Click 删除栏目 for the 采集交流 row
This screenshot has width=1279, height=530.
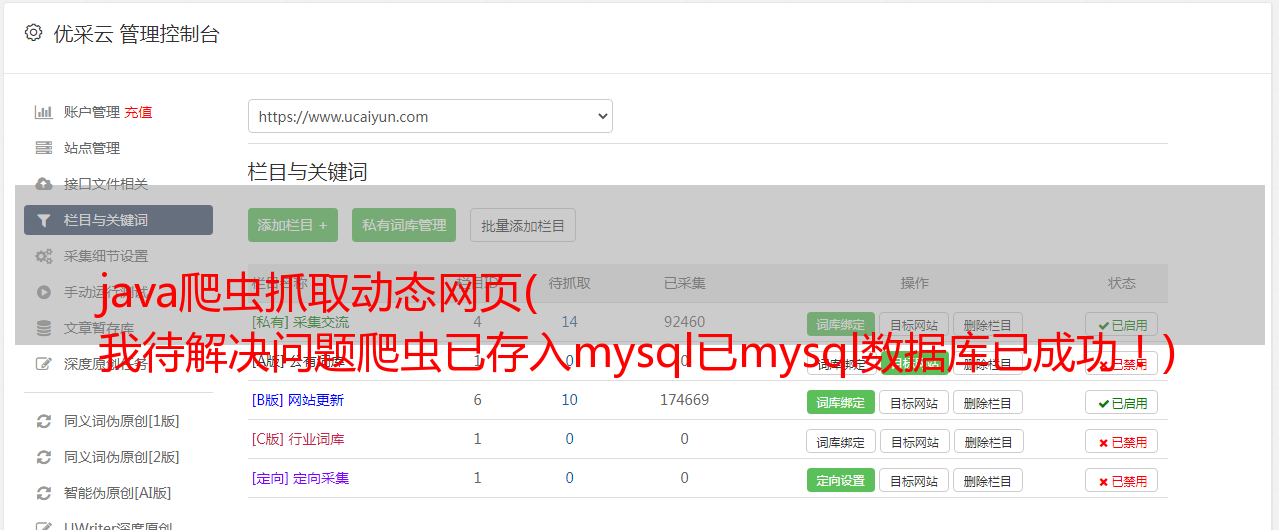click(988, 324)
